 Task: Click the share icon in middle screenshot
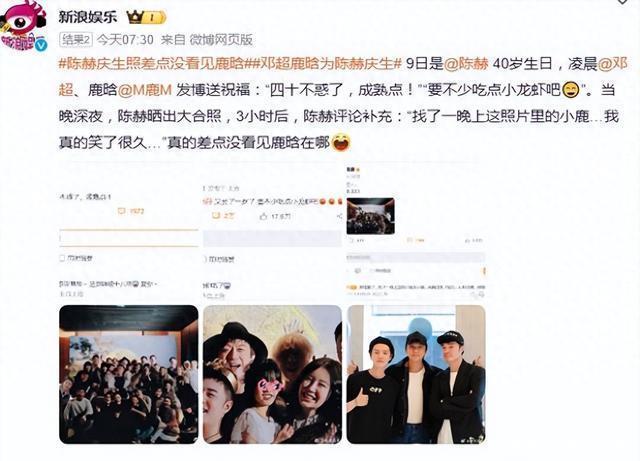[339, 216]
